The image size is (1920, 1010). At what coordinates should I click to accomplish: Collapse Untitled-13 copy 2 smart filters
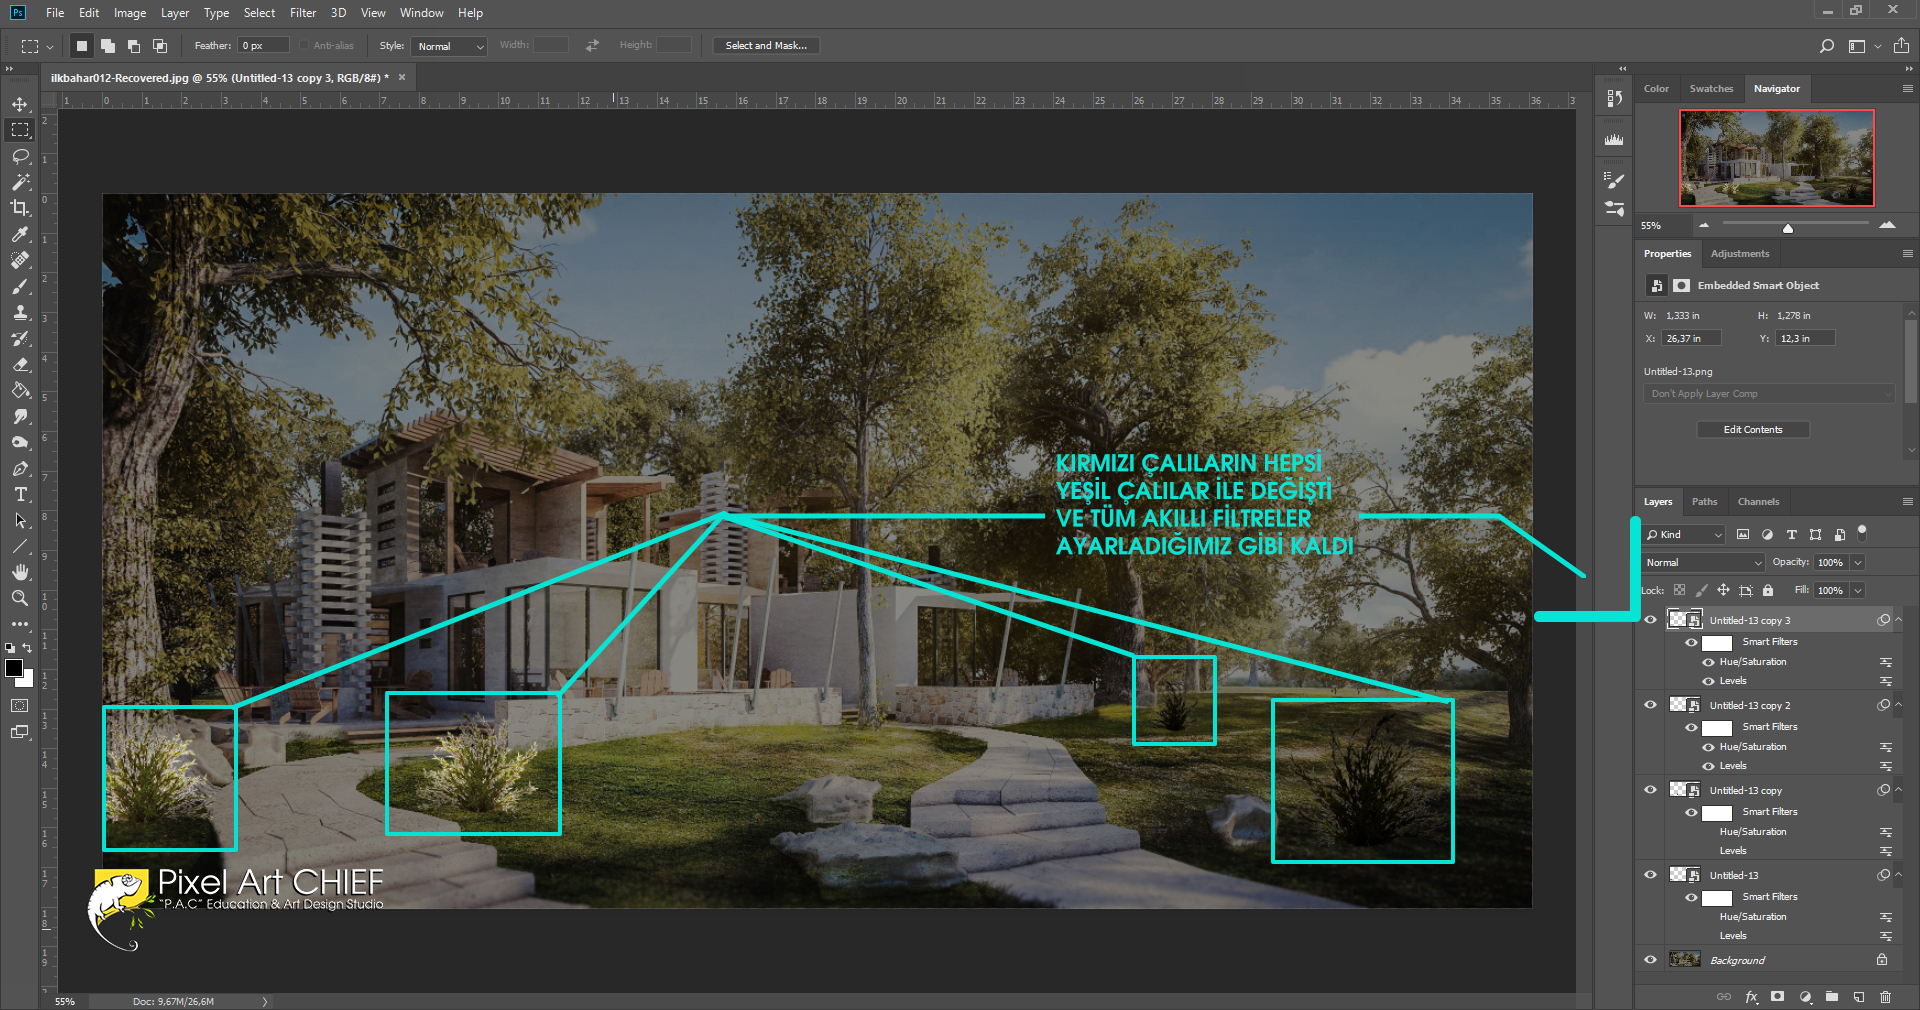(x=1898, y=705)
